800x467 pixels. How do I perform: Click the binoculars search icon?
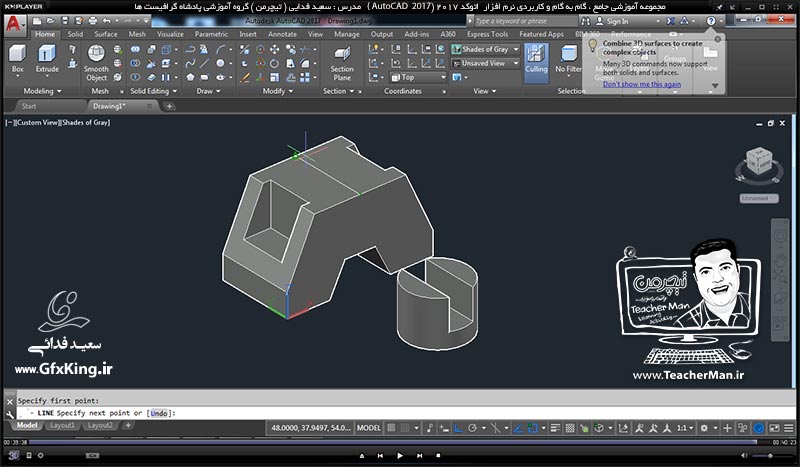[586, 21]
